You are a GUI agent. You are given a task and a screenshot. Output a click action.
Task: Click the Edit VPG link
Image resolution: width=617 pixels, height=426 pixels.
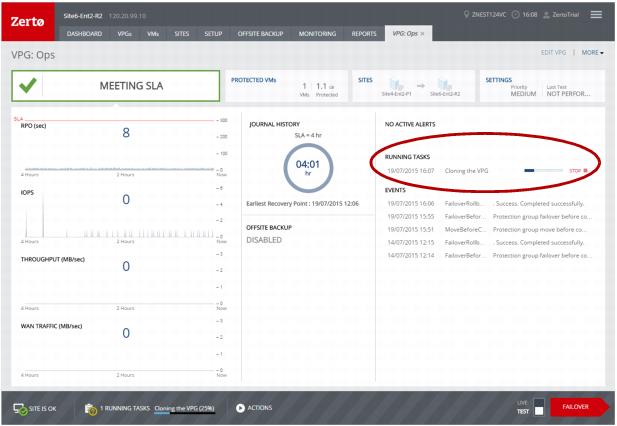pos(553,52)
